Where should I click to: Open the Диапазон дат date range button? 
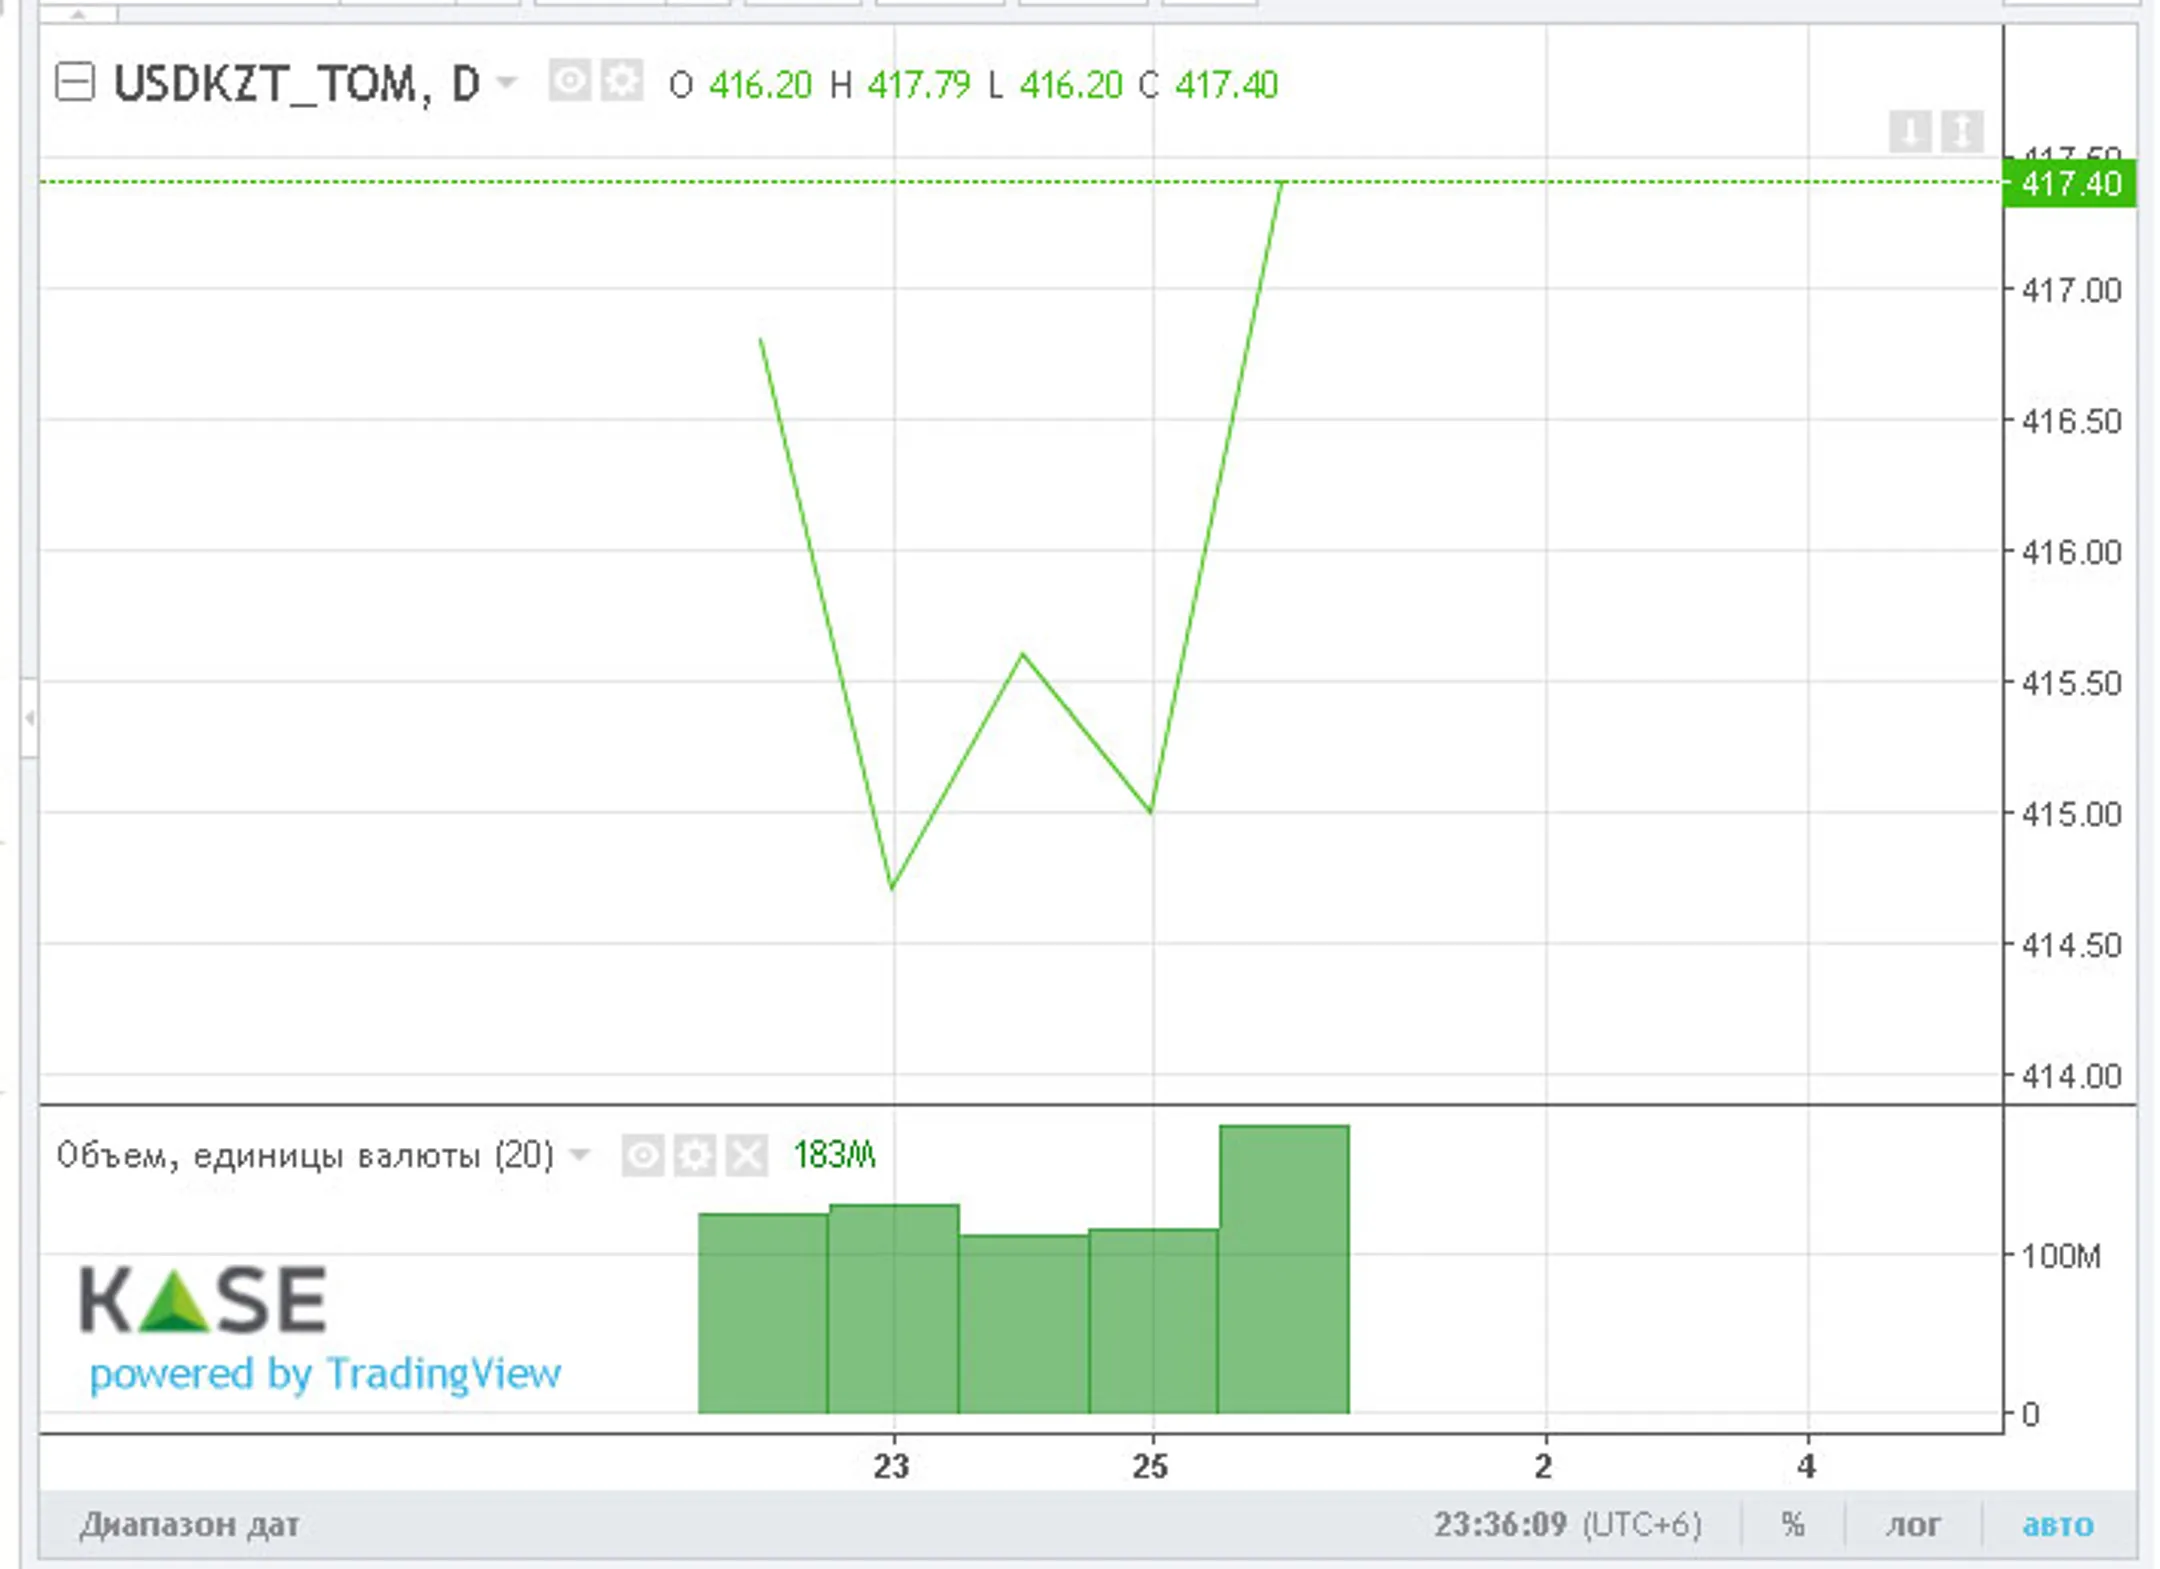click(189, 1525)
